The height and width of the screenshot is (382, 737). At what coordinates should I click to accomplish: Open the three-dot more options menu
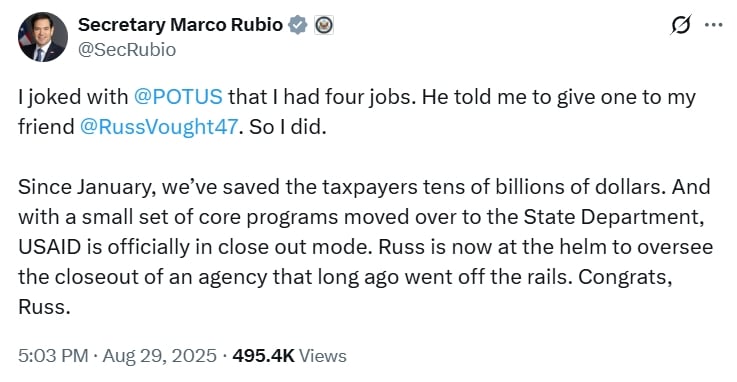(713, 25)
